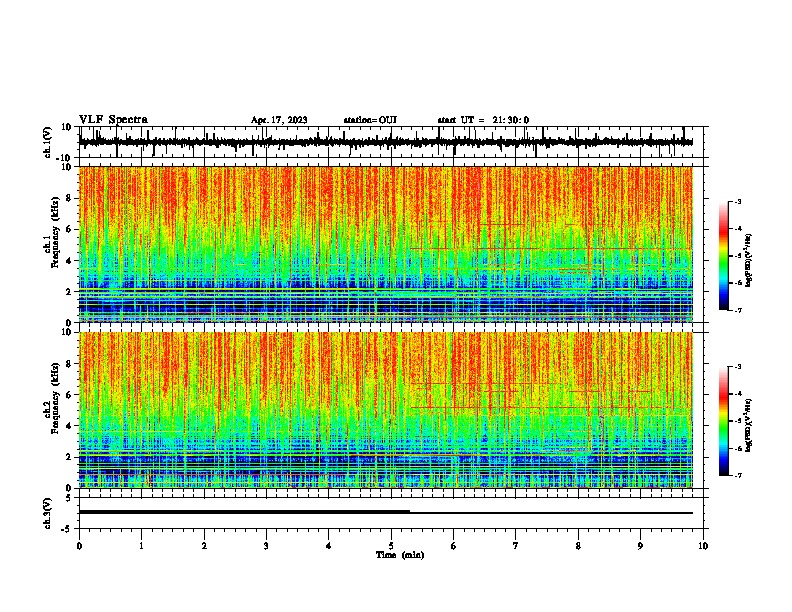Click the ch.1 spectrogram "8" kHz tick label
This screenshot has width=792, height=612.
[69, 198]
